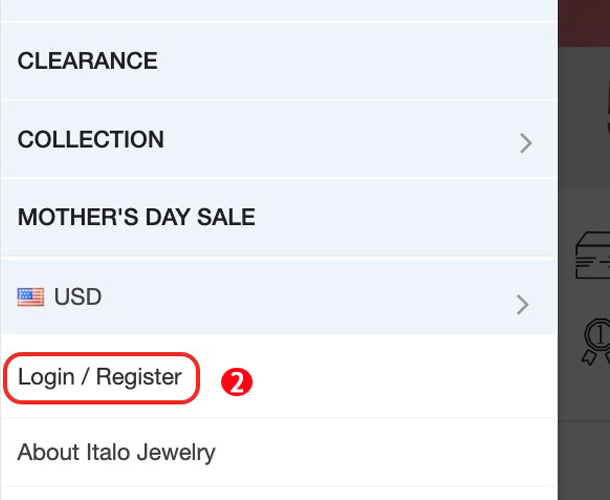Open the CLEARANCE menu item
This screenshot has height=500, width=610.
tap(87, 61)
